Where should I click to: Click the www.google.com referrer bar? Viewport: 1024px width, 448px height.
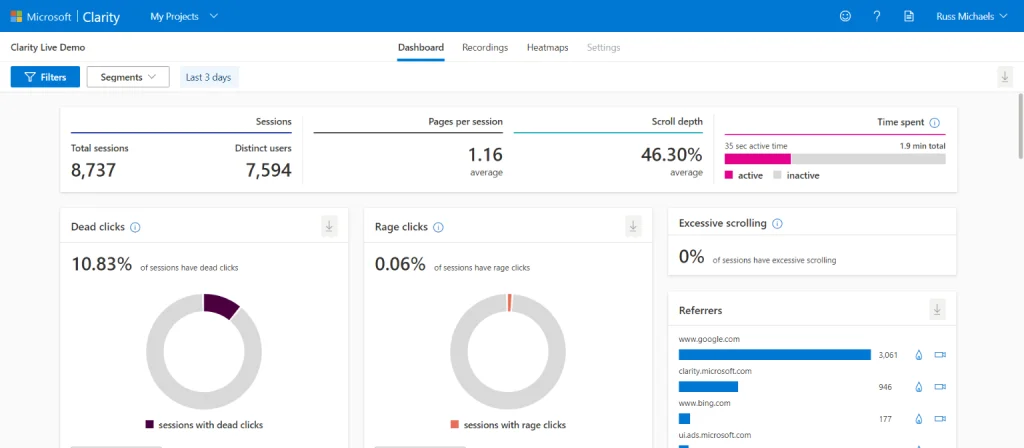click(775, 355)
